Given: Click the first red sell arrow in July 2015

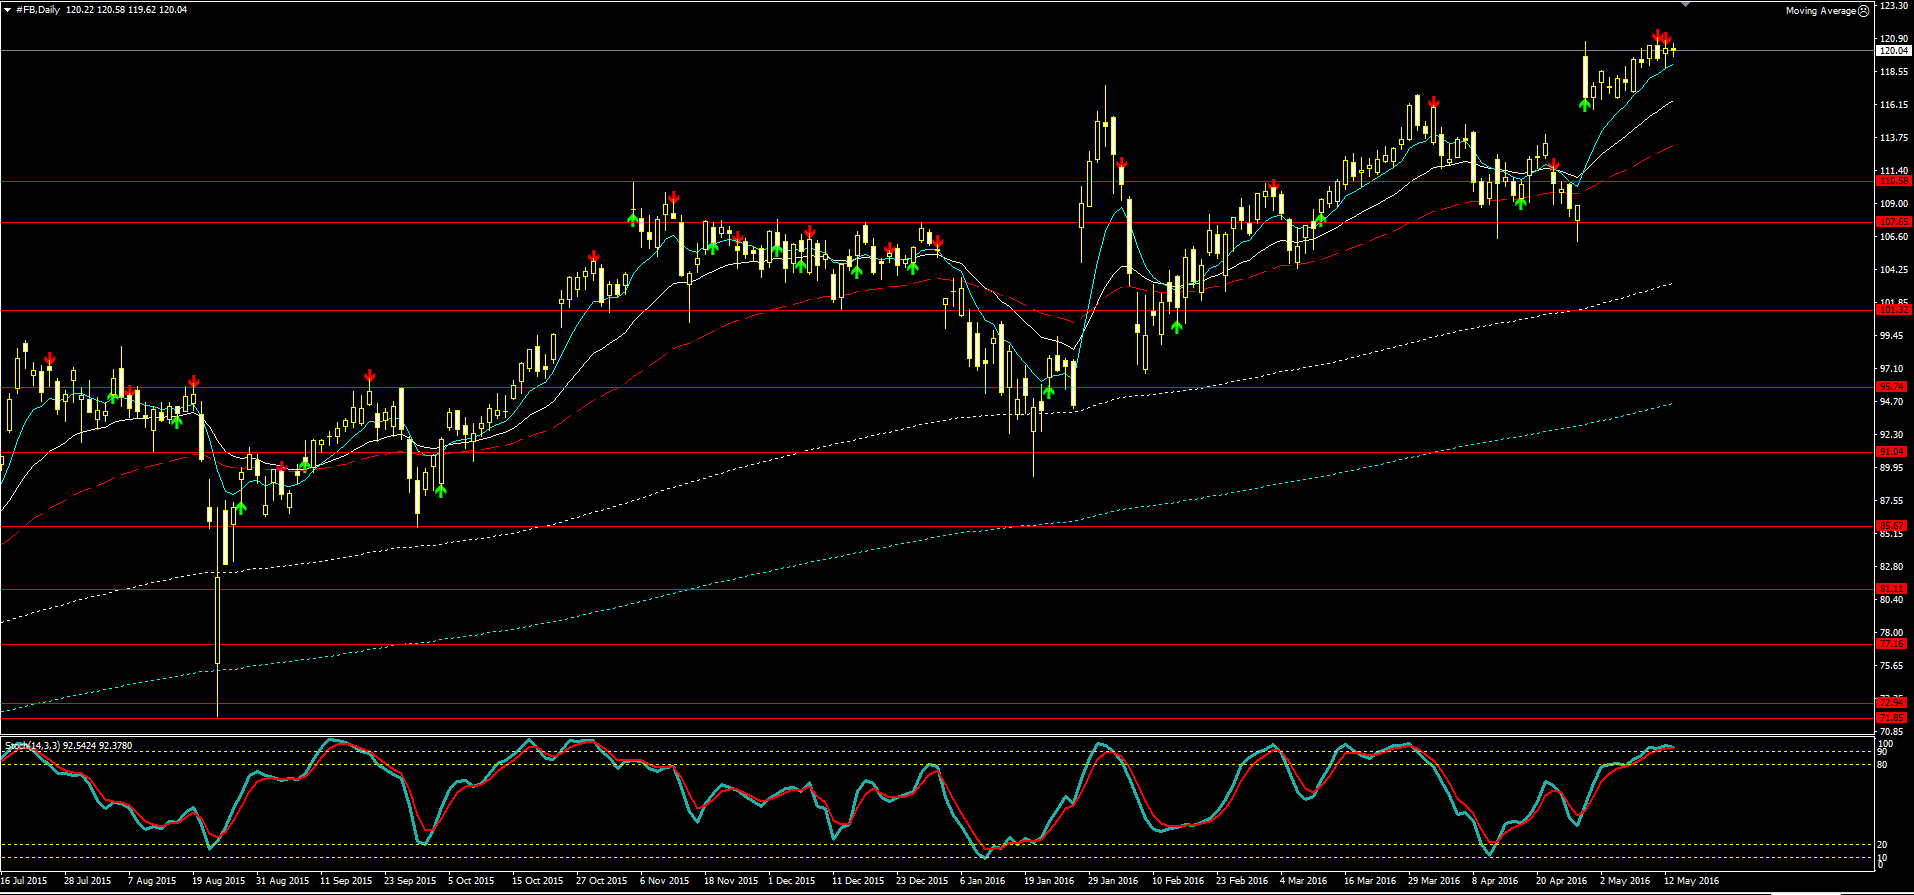Looking at the screenshot, I should [x=49, y=359].
